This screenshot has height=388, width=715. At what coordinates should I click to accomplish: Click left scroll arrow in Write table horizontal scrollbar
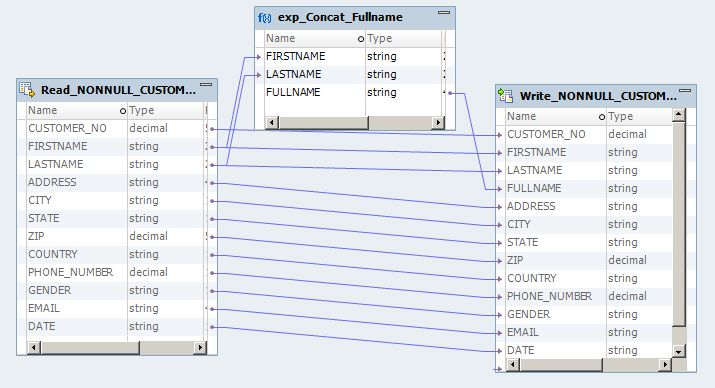tap(513, 365)
